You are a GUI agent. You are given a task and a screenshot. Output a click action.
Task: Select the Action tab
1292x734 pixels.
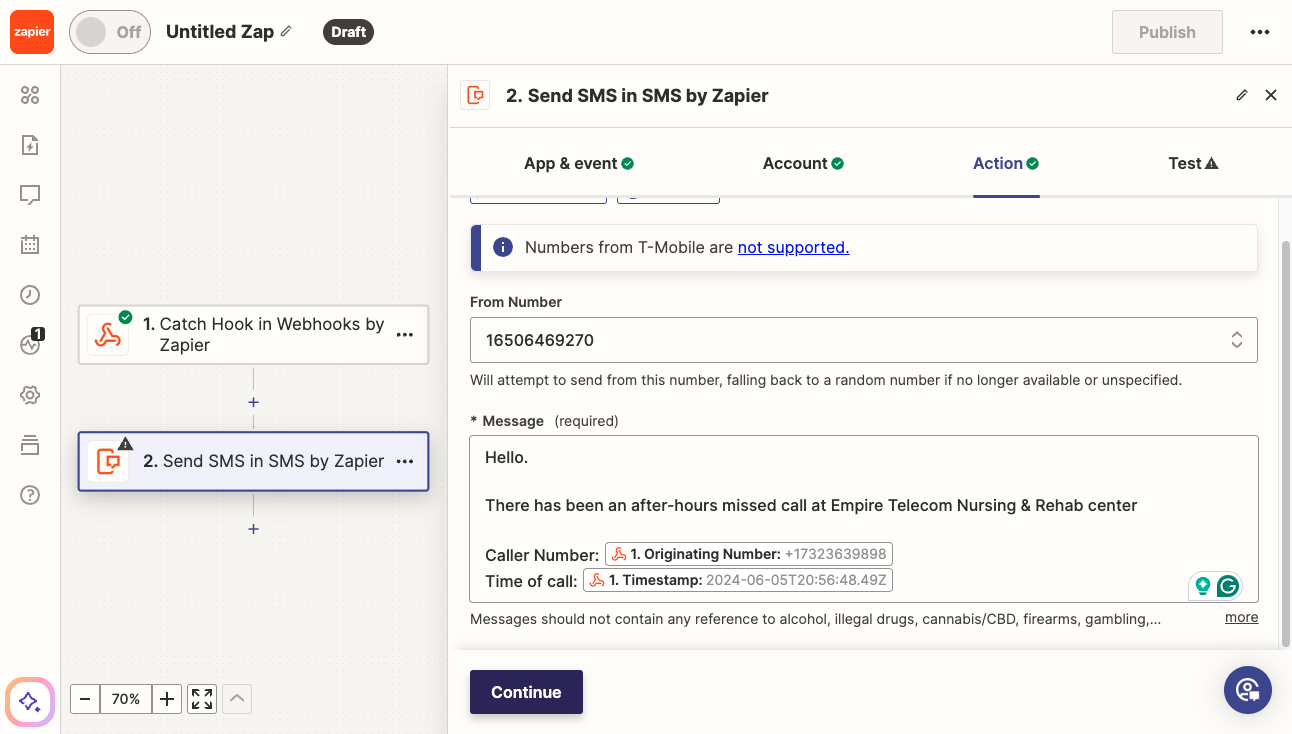tap(1006, 163)
